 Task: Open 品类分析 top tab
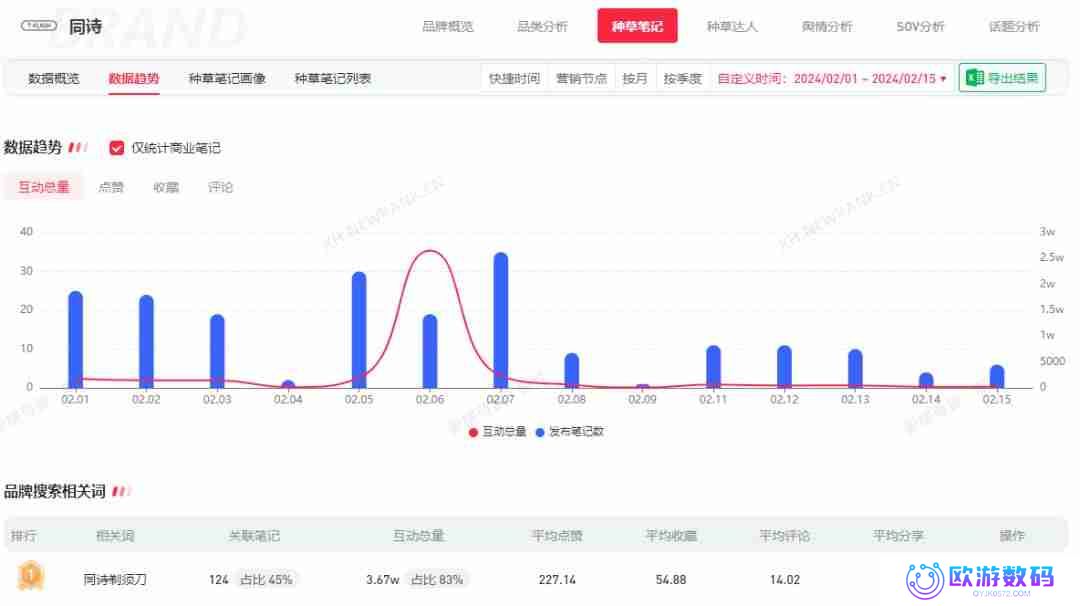(542, 26)
